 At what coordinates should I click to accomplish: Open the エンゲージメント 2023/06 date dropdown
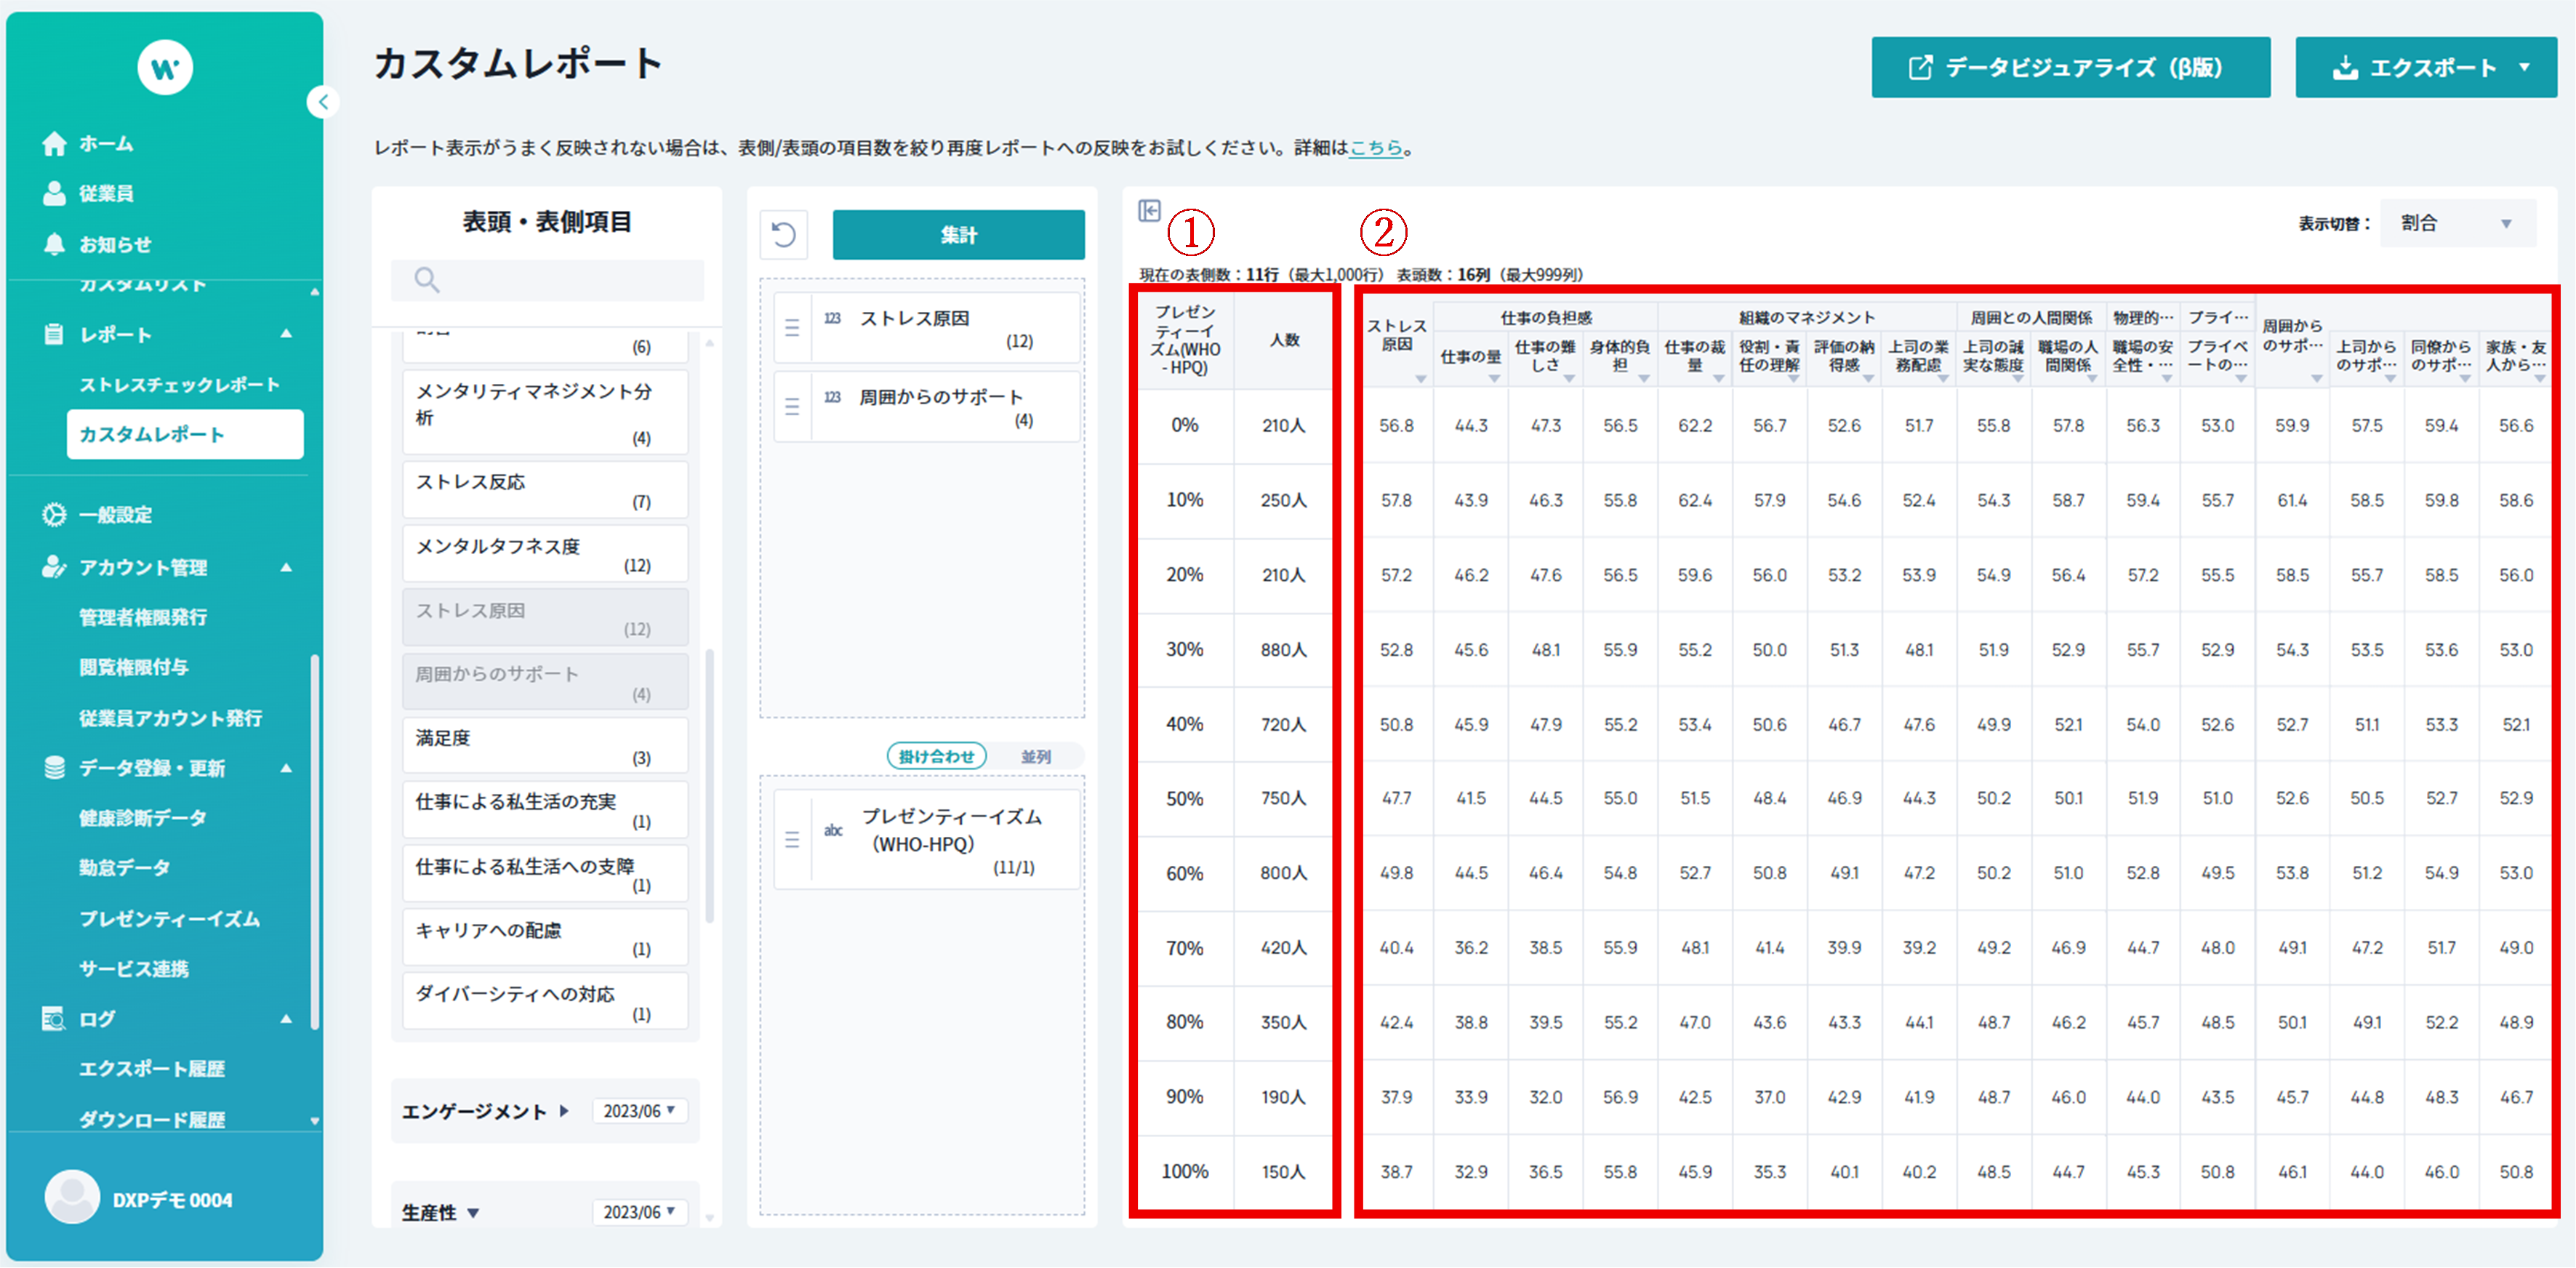(x=640, y=1111)
